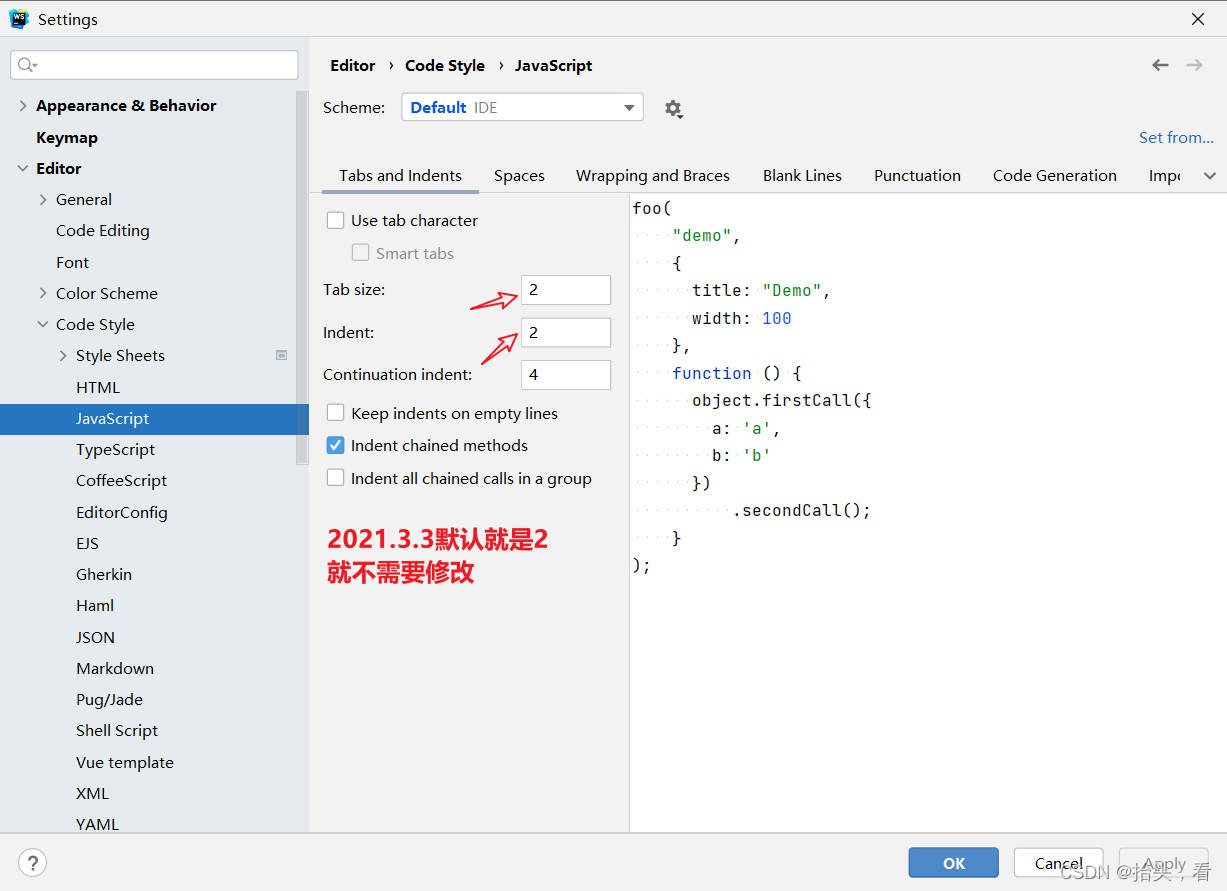1227x891 pixels.
Task: Open the Blank Lines tab
Action: [802, 175]
